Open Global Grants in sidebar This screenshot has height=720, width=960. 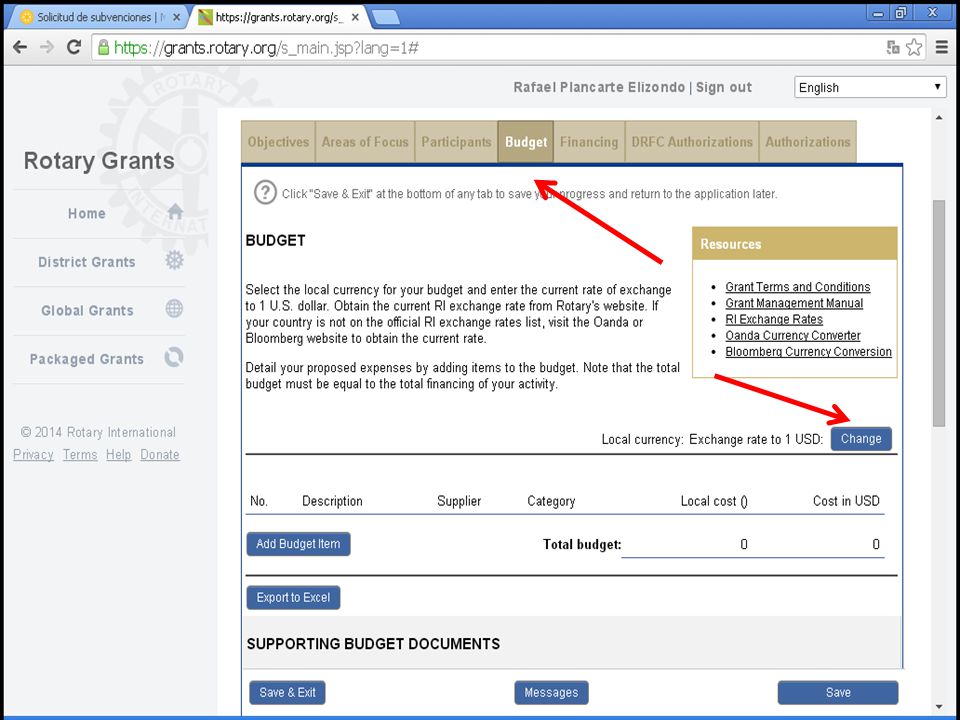point(87,310)
